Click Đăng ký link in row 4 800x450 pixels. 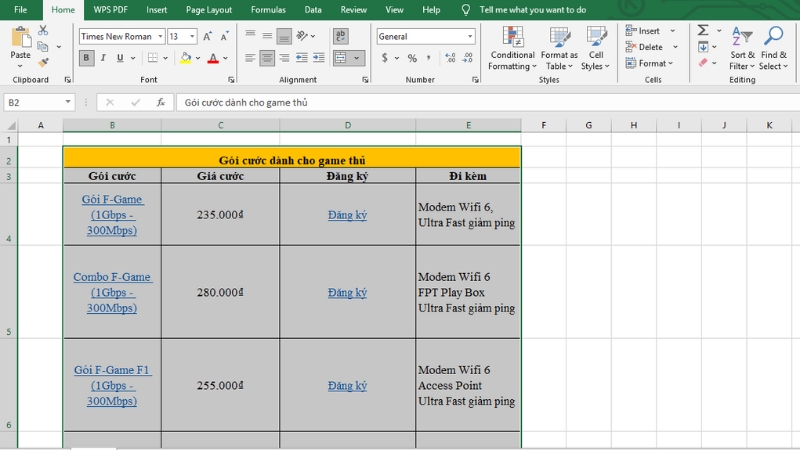click(x=347, y=215)
